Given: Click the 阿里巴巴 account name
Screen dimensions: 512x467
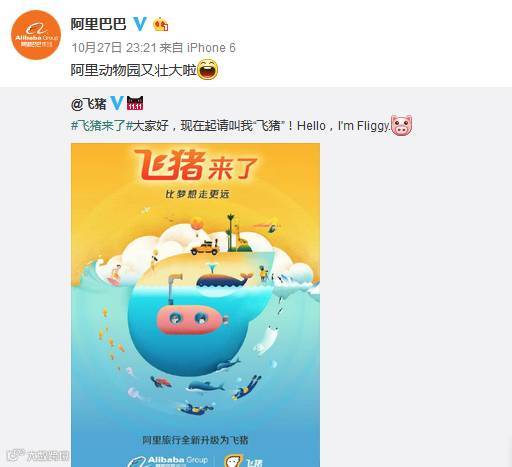Looking at the screenshot, I should click(99, 24).
